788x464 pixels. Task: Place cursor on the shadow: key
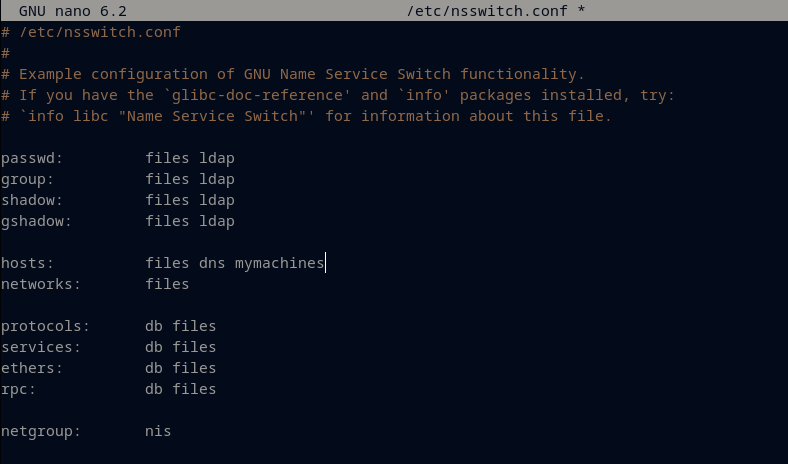click(x=32, y=200)
